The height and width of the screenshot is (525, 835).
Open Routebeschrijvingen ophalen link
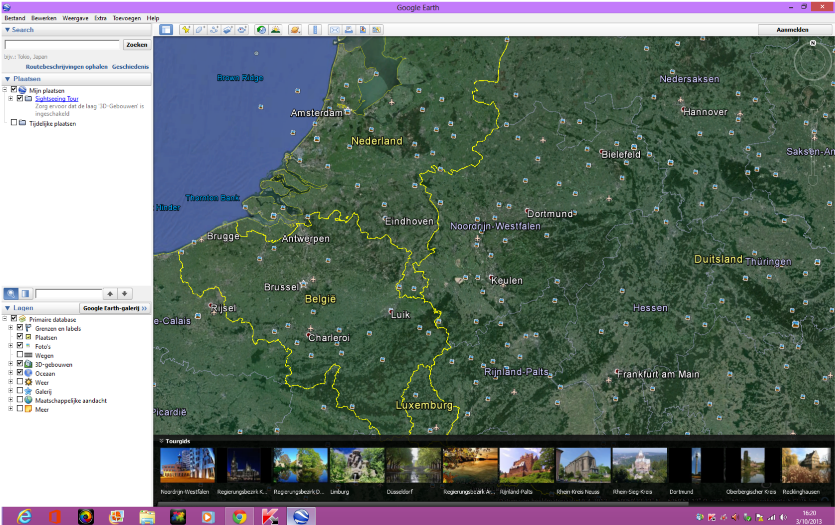click(x=67, y=67)
